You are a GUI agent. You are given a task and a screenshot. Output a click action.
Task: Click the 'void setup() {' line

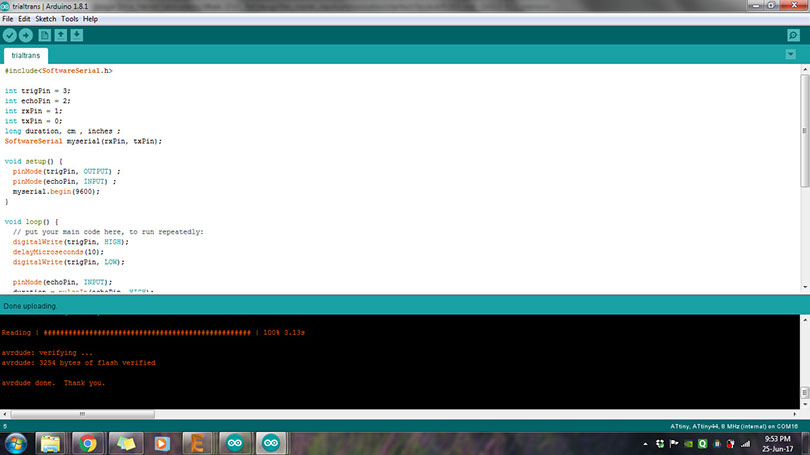coord(34,161)
